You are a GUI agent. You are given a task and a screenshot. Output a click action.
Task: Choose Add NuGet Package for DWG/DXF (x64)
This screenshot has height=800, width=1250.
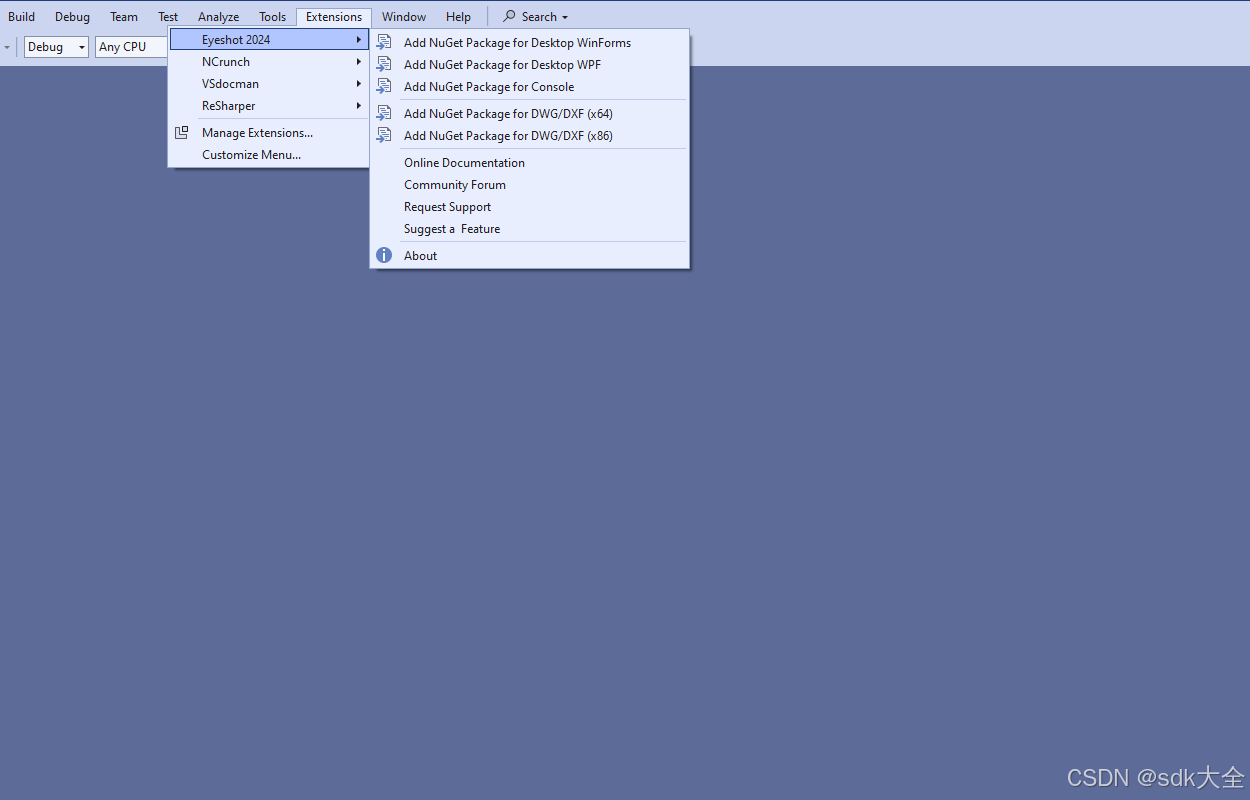530,113
